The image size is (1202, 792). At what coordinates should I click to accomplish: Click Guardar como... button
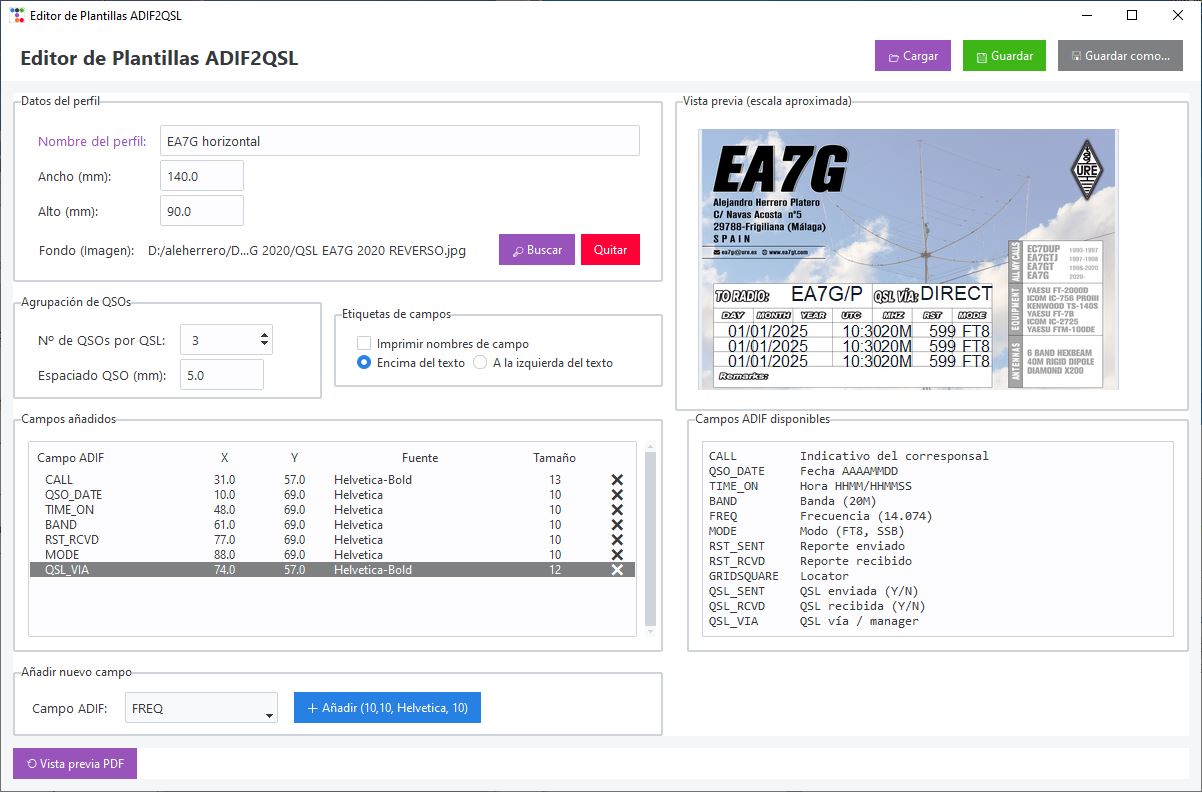click(1120, 56)
